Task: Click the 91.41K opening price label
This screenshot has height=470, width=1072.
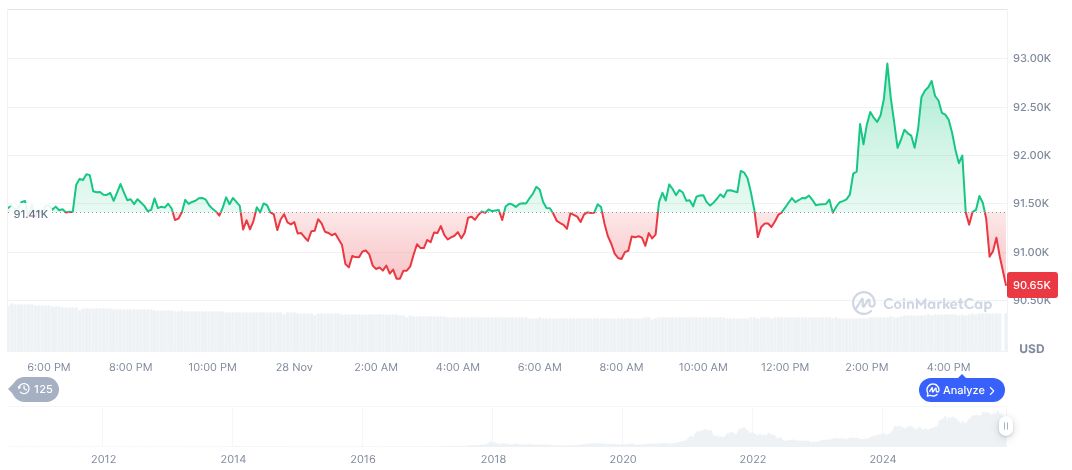Action: coord(31,214)
